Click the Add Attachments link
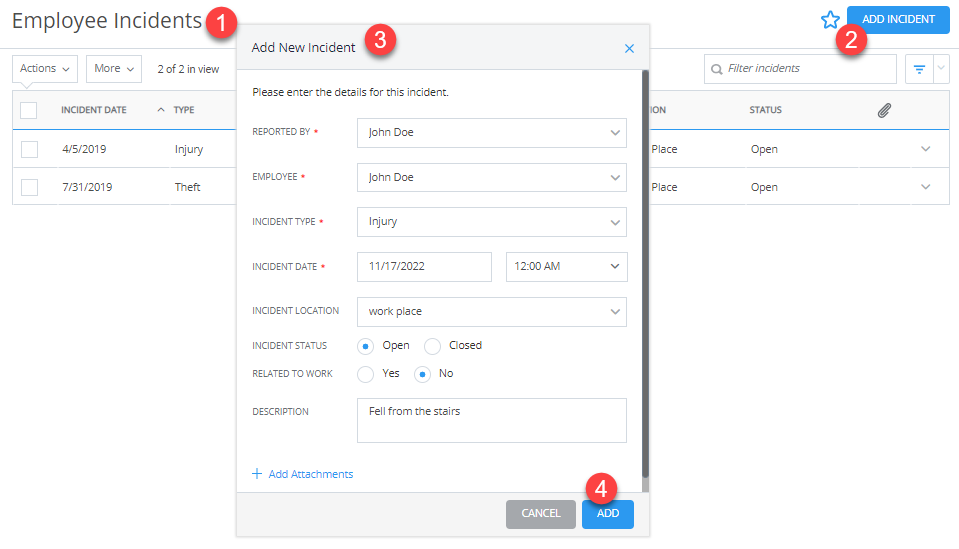This screenshot has width=959, height=549. click(x=311, y=474)
